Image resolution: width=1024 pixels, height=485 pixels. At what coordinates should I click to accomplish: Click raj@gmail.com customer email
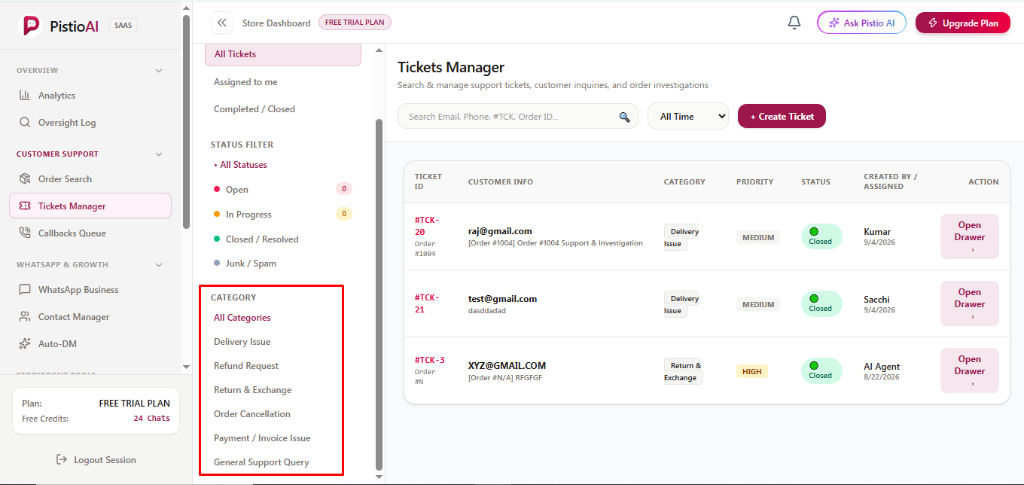pyautogui.click(x=500, y=231)
